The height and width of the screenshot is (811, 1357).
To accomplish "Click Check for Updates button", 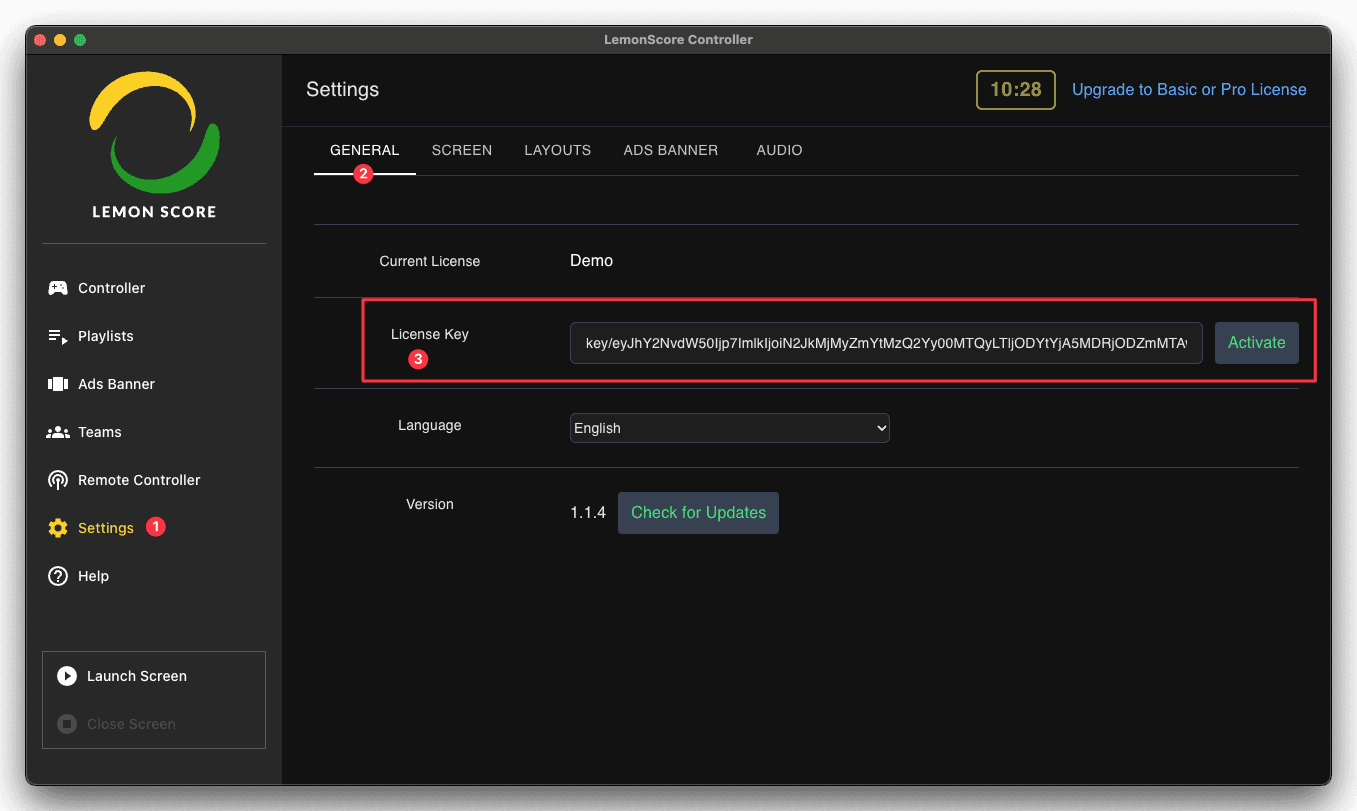I will (x=698, y=513).
